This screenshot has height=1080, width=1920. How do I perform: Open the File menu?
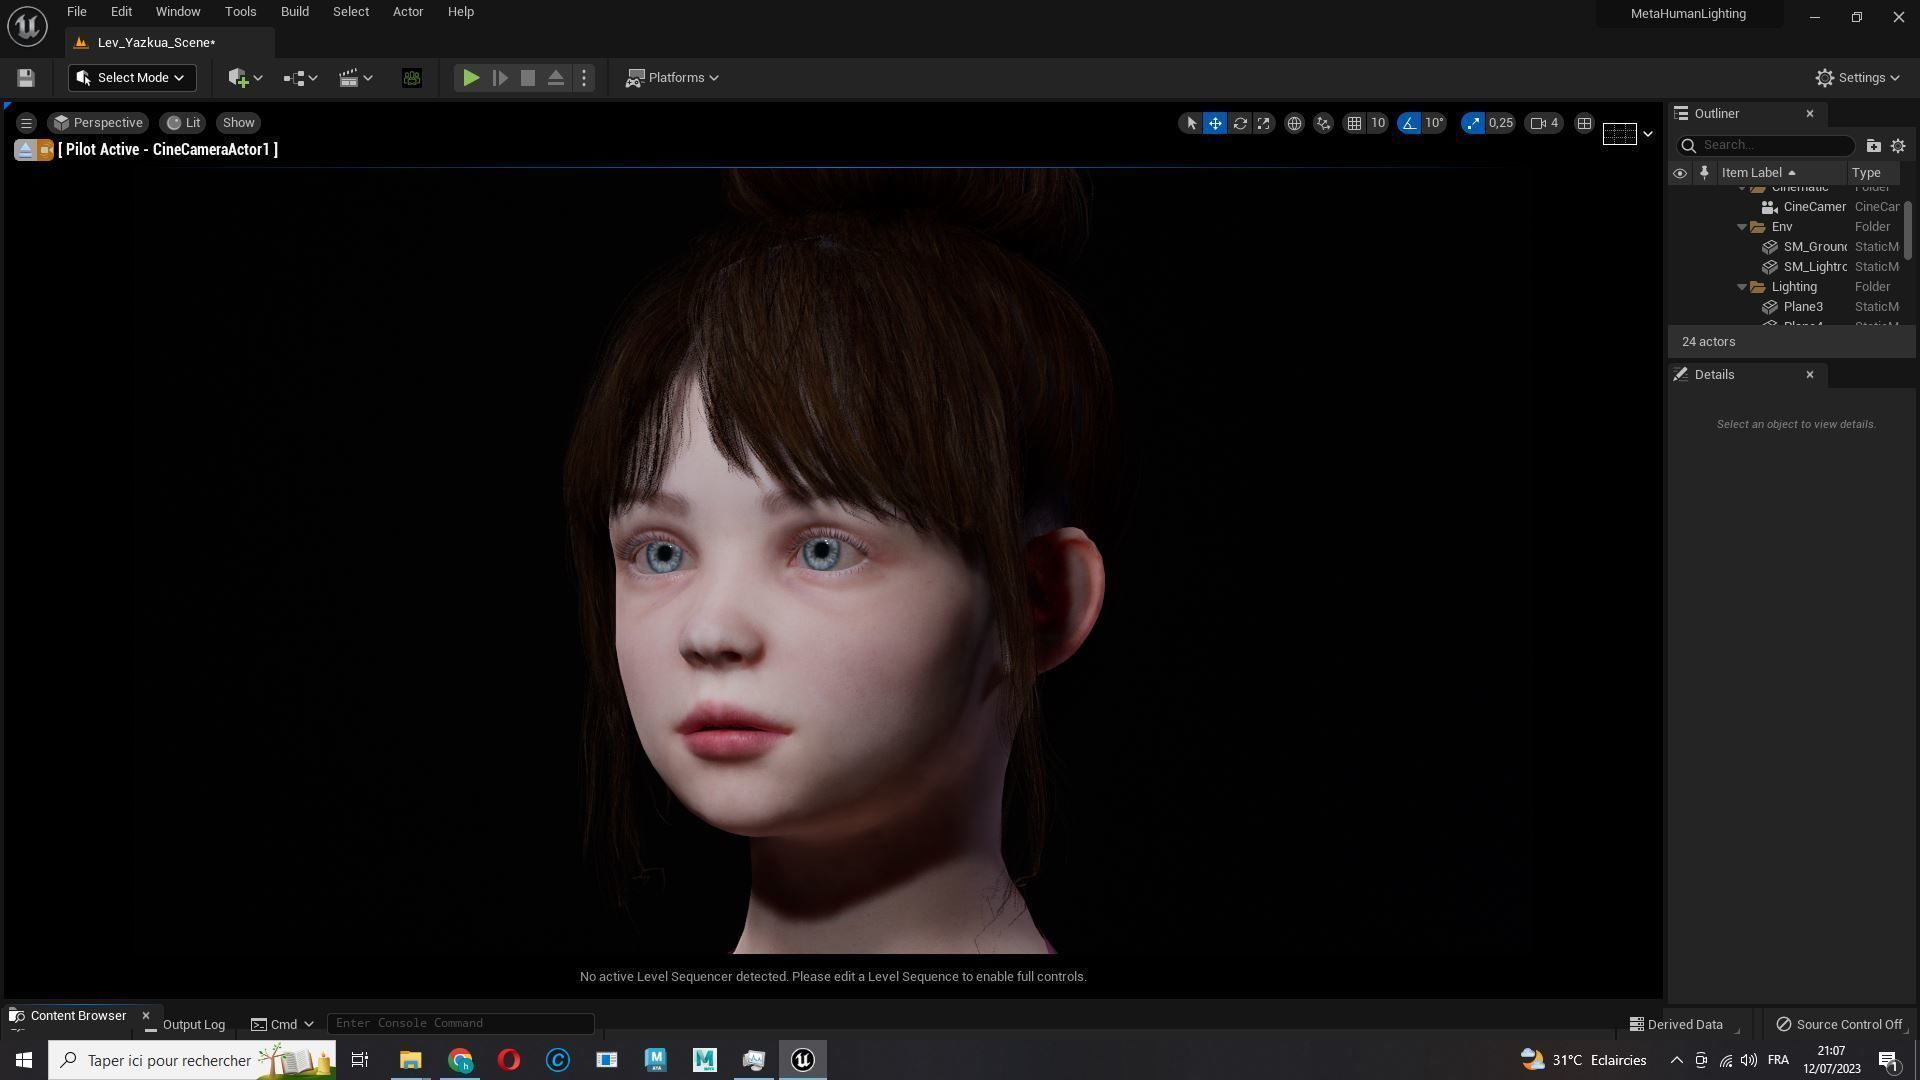click(x=76, y=12)
